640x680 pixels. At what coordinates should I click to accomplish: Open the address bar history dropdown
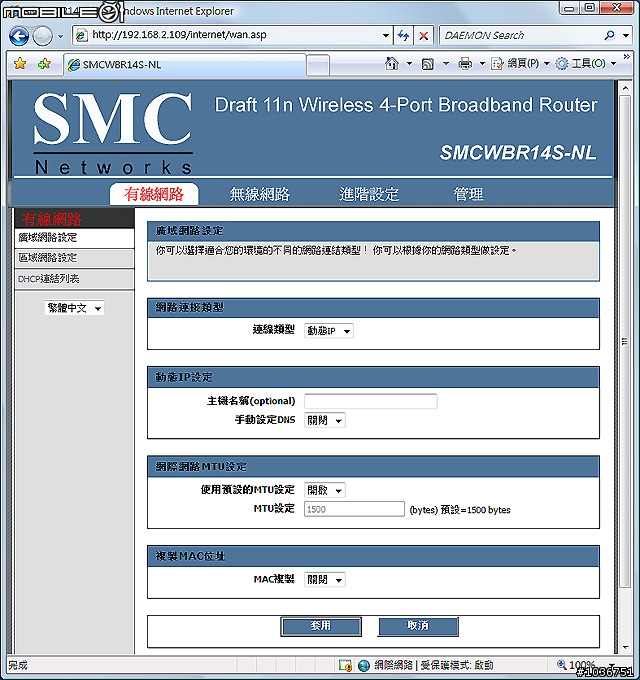coord(385,36)
